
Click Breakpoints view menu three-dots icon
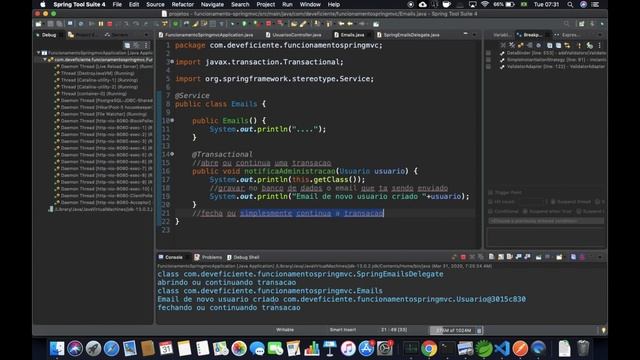click(x=600, y=45)
